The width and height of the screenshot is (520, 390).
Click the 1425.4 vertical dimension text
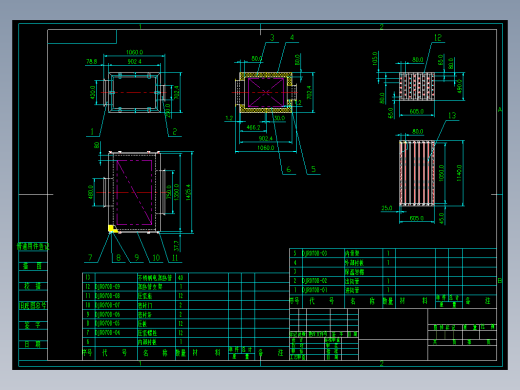click(x=188, y=192)
